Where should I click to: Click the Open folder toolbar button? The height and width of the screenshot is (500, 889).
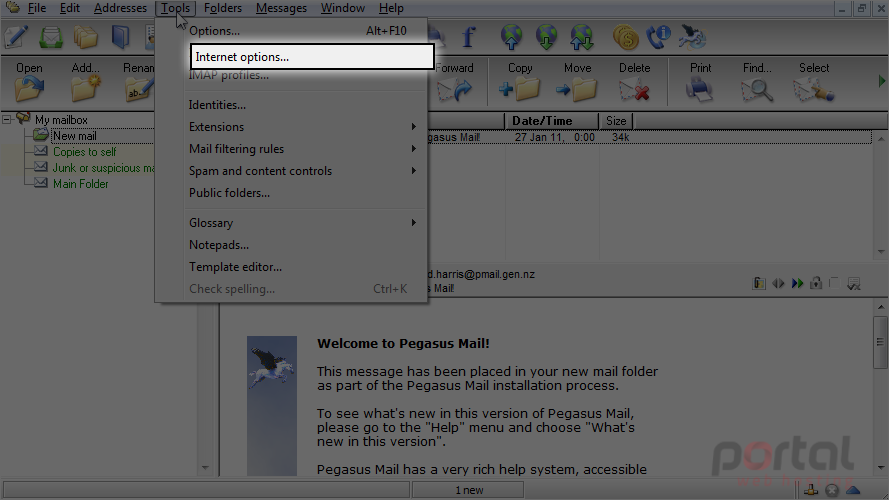(x=29, y=82)
